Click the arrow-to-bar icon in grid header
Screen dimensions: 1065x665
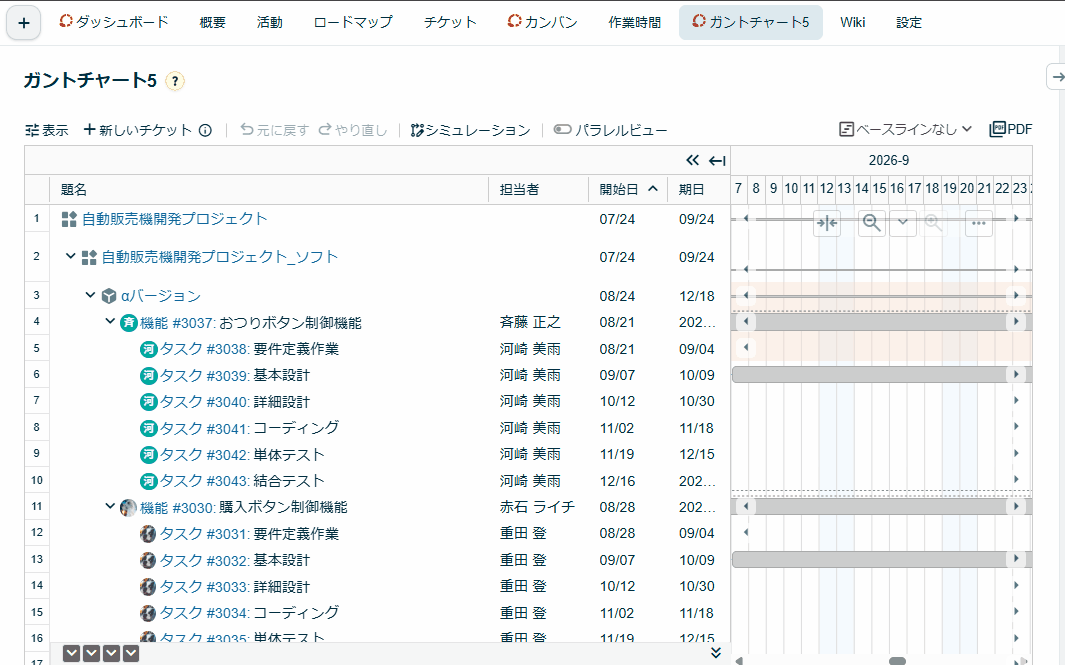[717, 161]
